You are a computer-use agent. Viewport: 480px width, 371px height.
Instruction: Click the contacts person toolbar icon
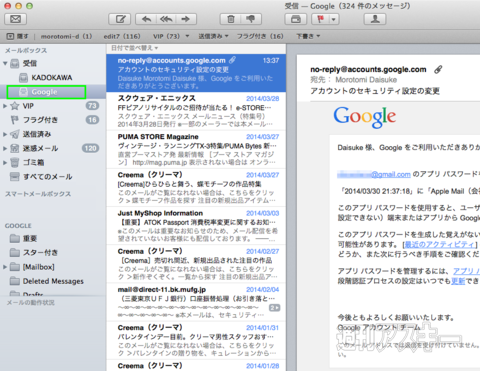pos(375,19)
